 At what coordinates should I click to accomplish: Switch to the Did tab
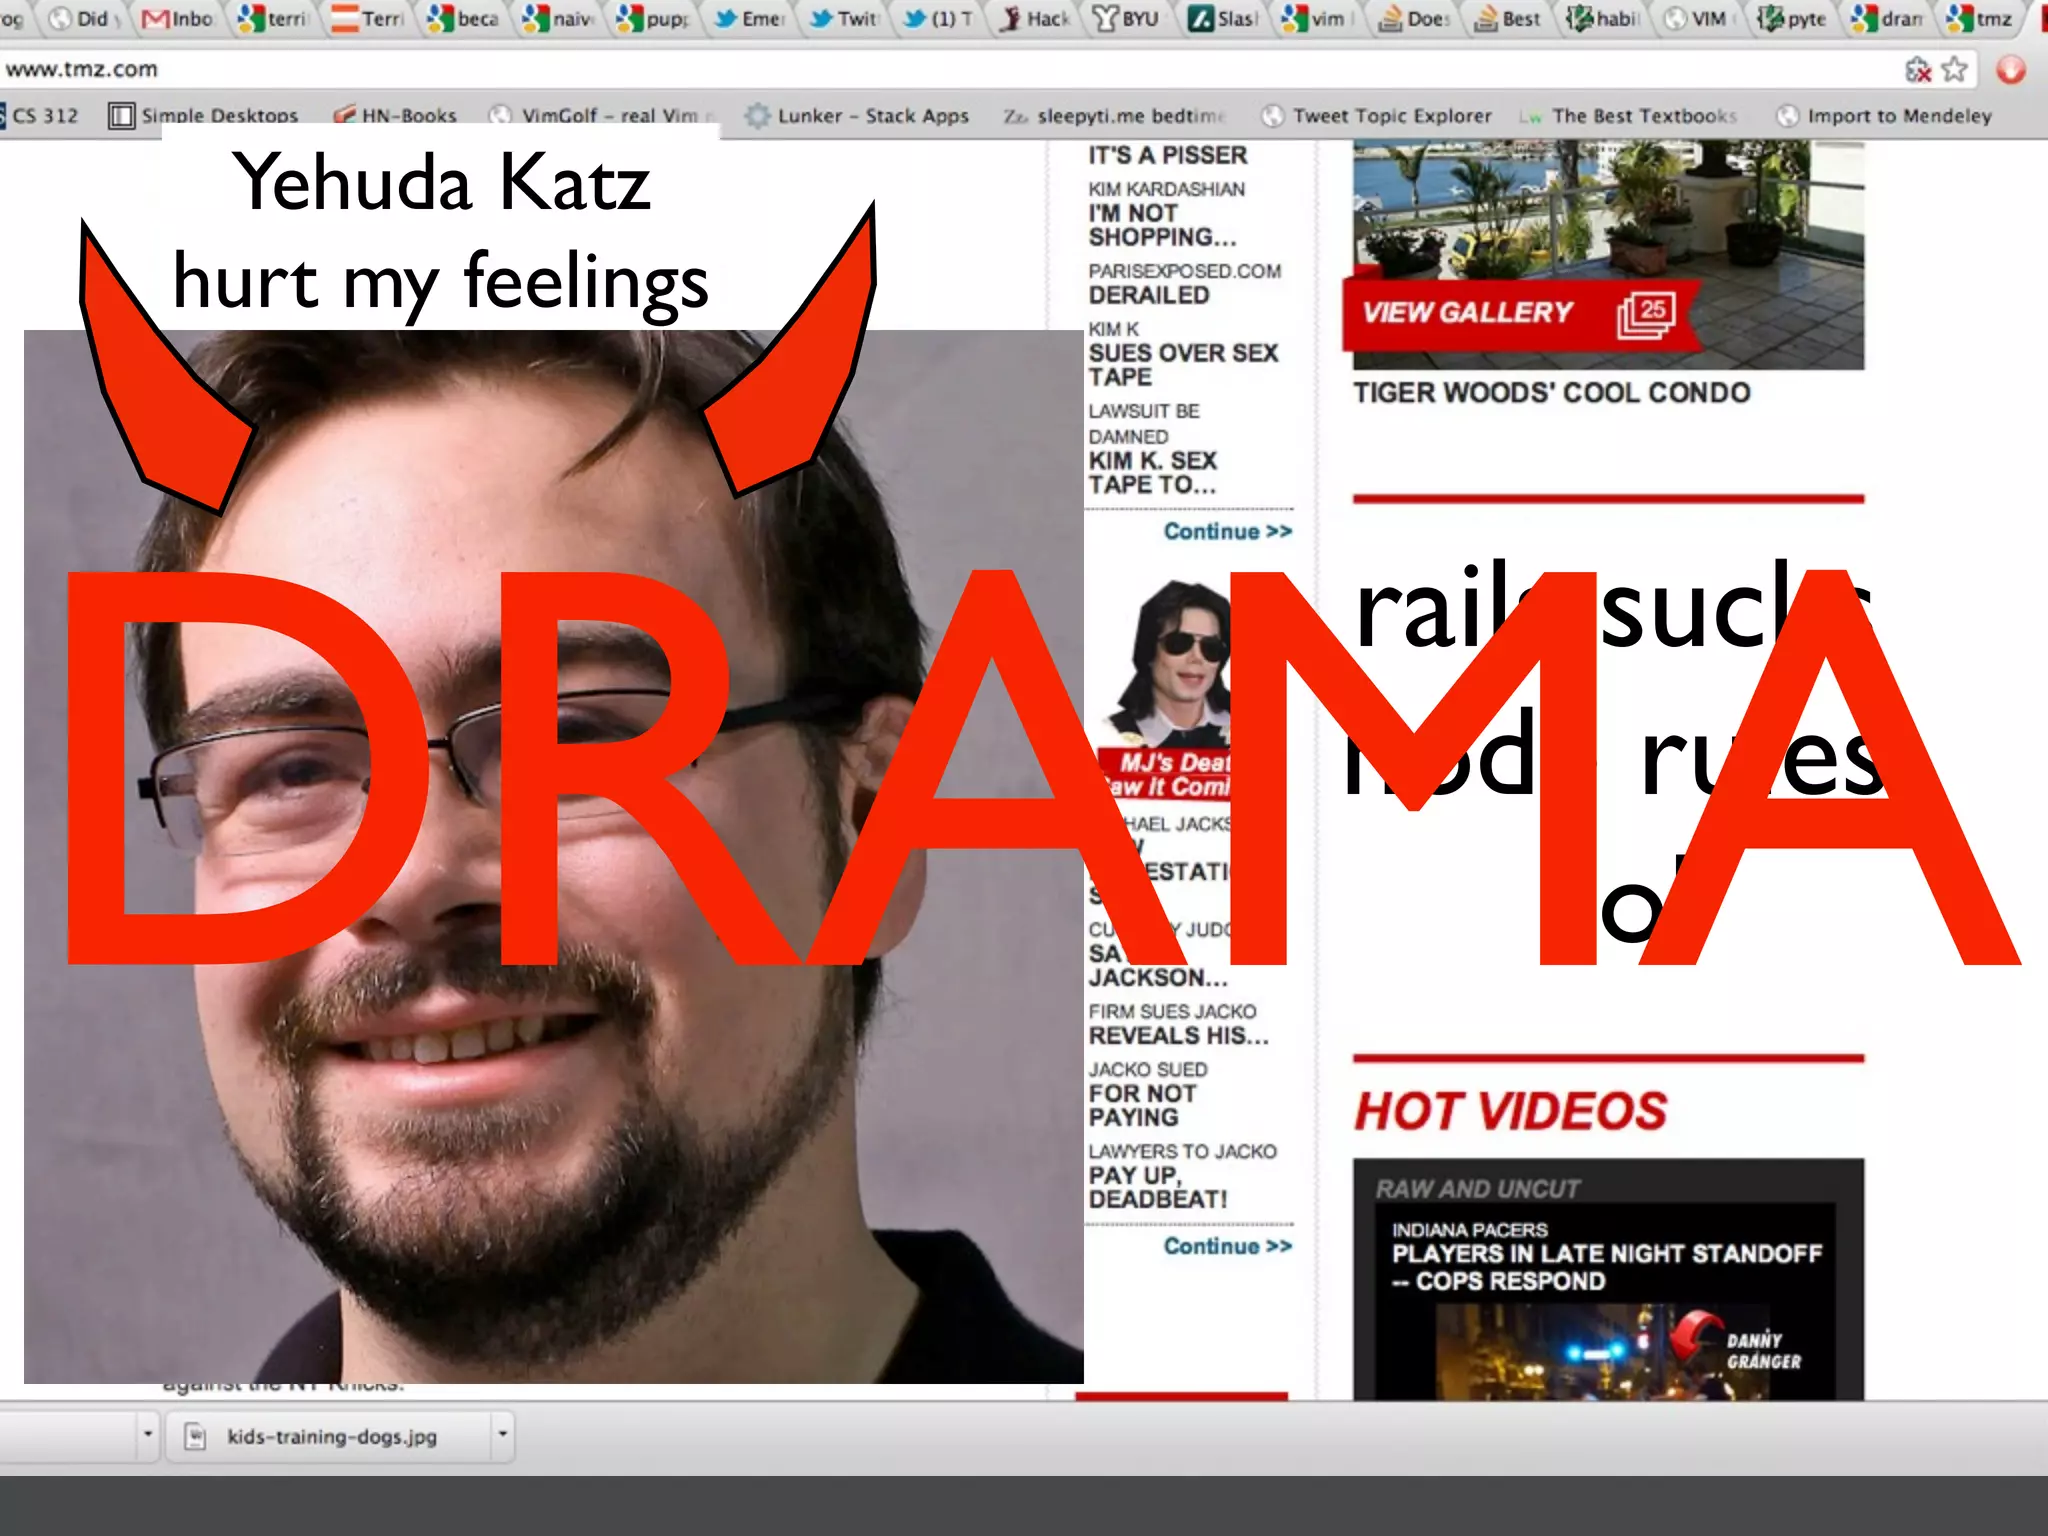(x=83, y=19)
